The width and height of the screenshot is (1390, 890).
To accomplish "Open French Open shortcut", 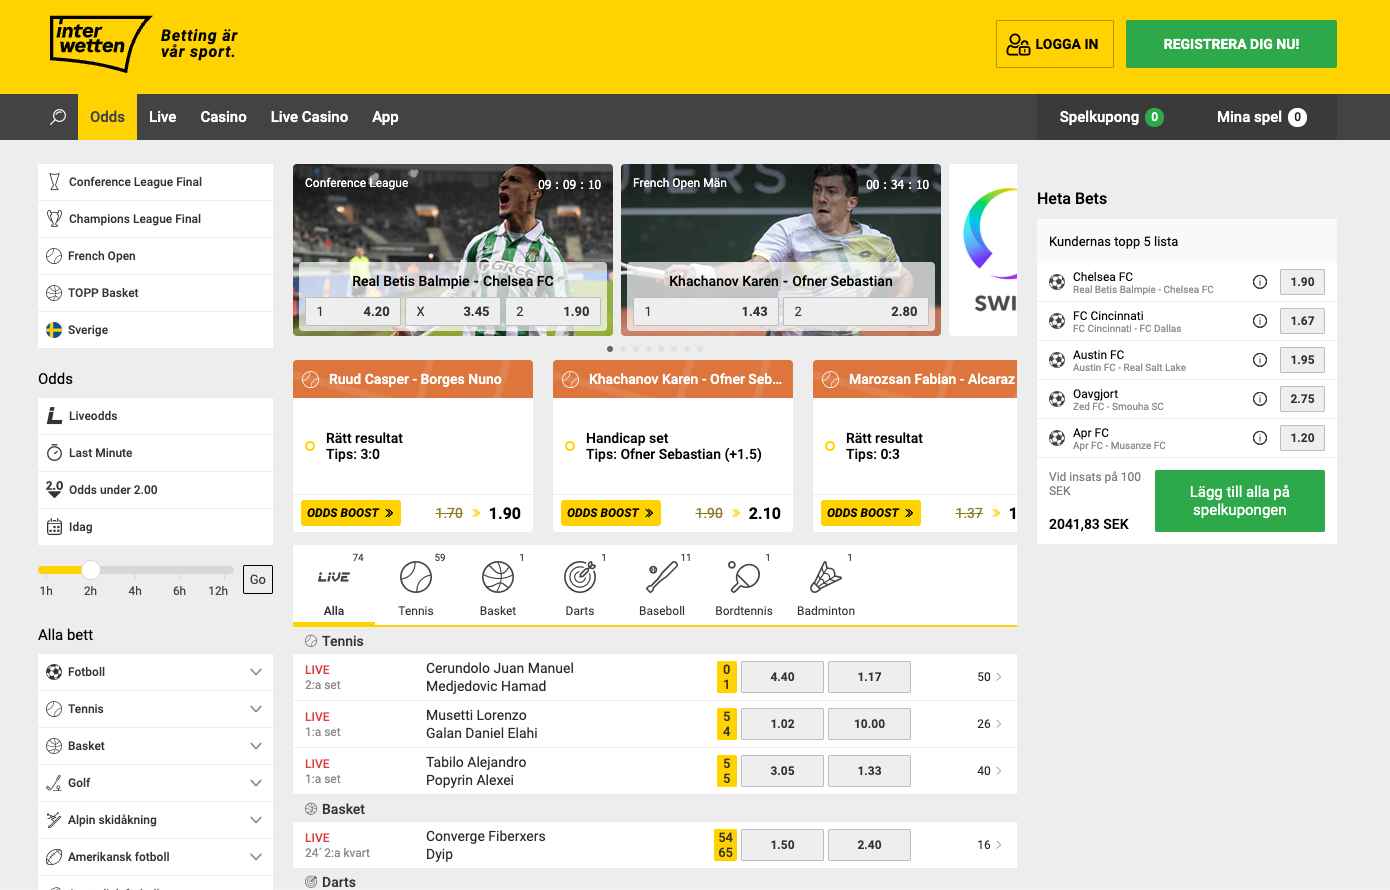I will coord(155,256).
